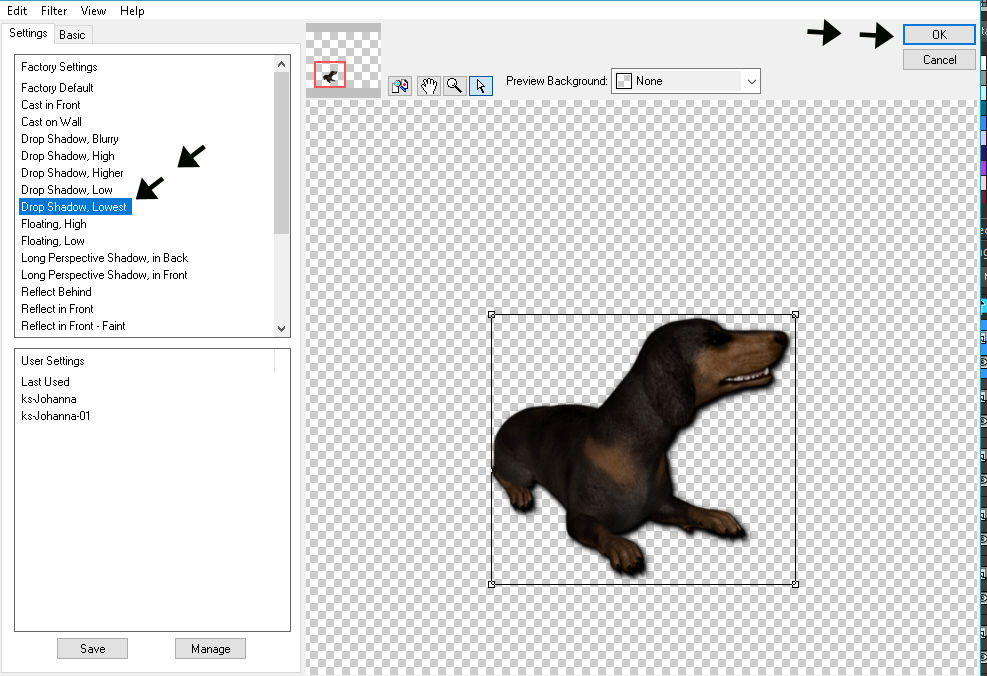Confirm the effect with OK
987x676 pixels.
[939, 35]
